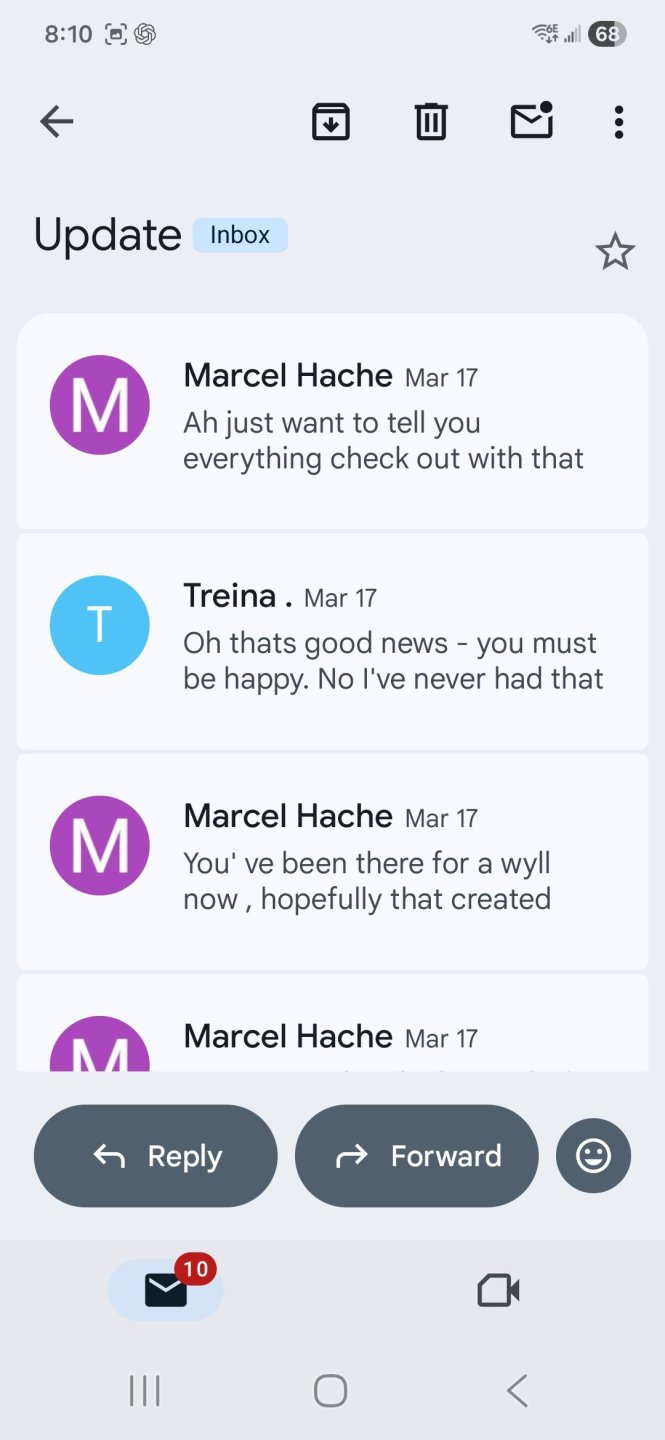Expand Marcel Hache's 'You've been there' message
665x1440 pixels.
pyautogui.click(x=367, y=860)
